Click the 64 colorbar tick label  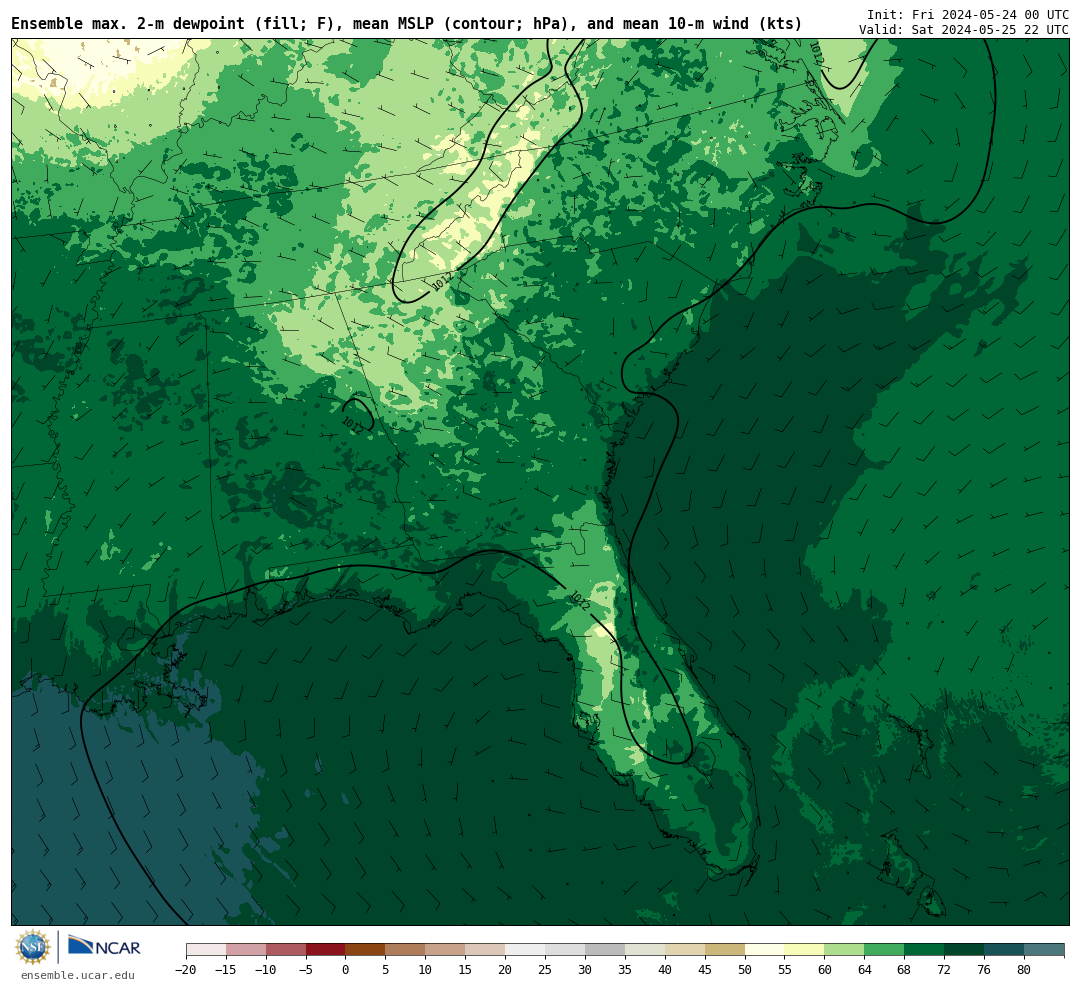[865, 970]
